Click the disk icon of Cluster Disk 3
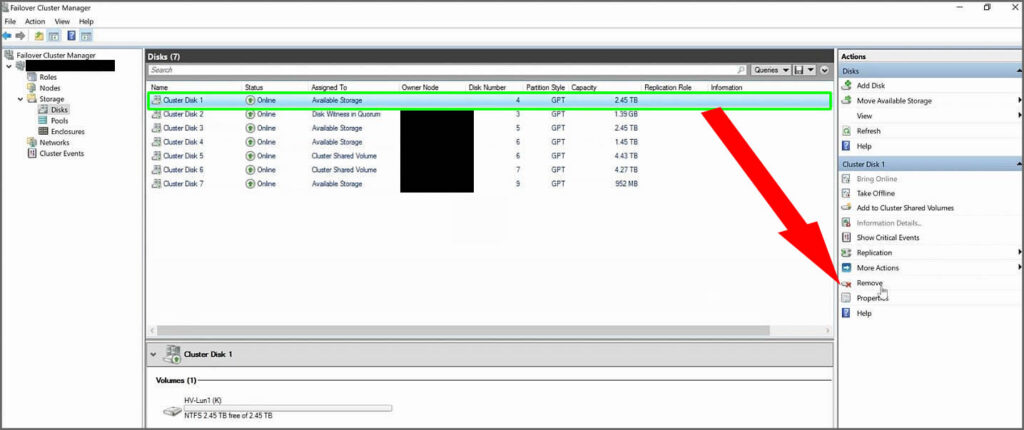1024x430 pixels. coord(156,128)
